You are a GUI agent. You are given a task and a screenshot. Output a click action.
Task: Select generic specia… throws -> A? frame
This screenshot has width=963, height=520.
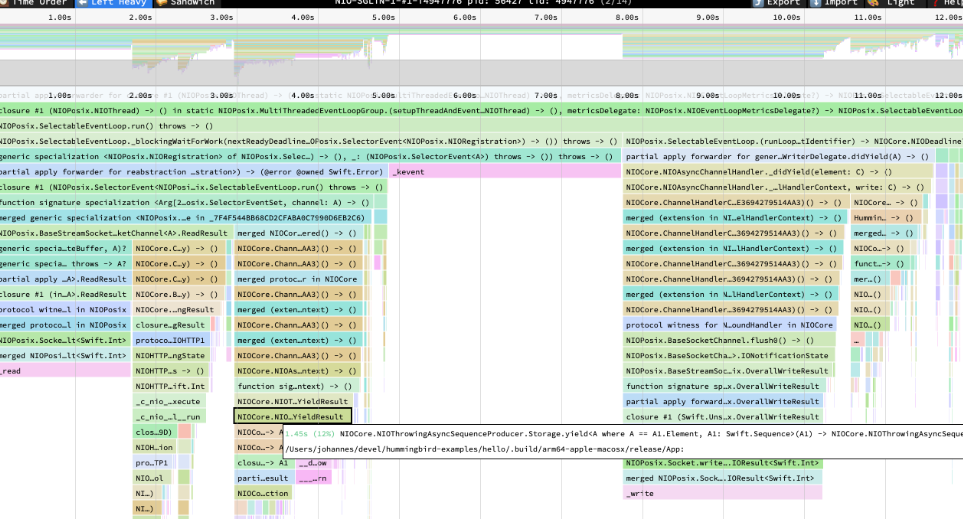tap(65, 264)
